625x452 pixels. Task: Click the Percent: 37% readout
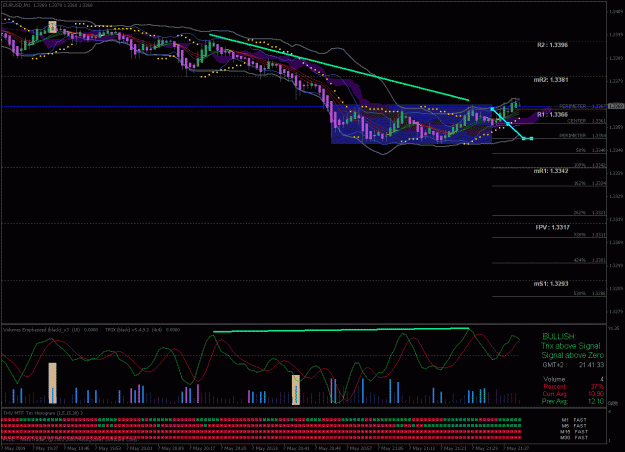click(573, 387)
